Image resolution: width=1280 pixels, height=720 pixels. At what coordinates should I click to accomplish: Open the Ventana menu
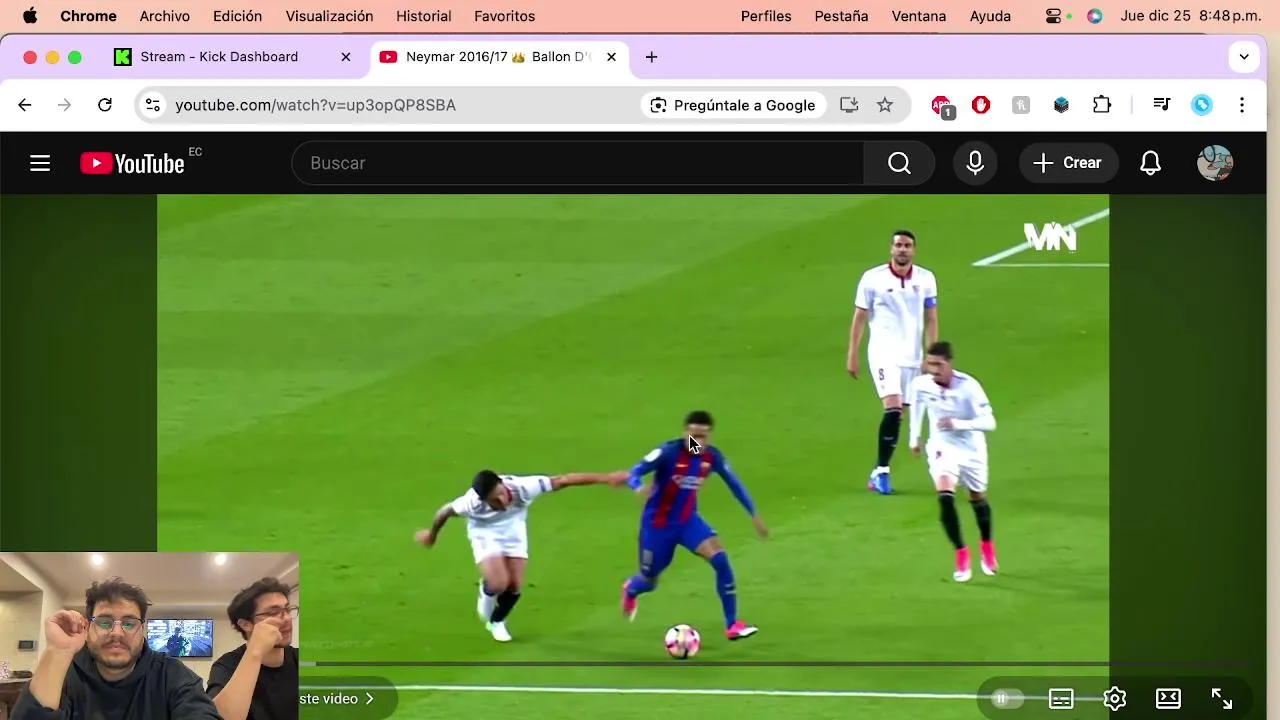pos(919,16)
